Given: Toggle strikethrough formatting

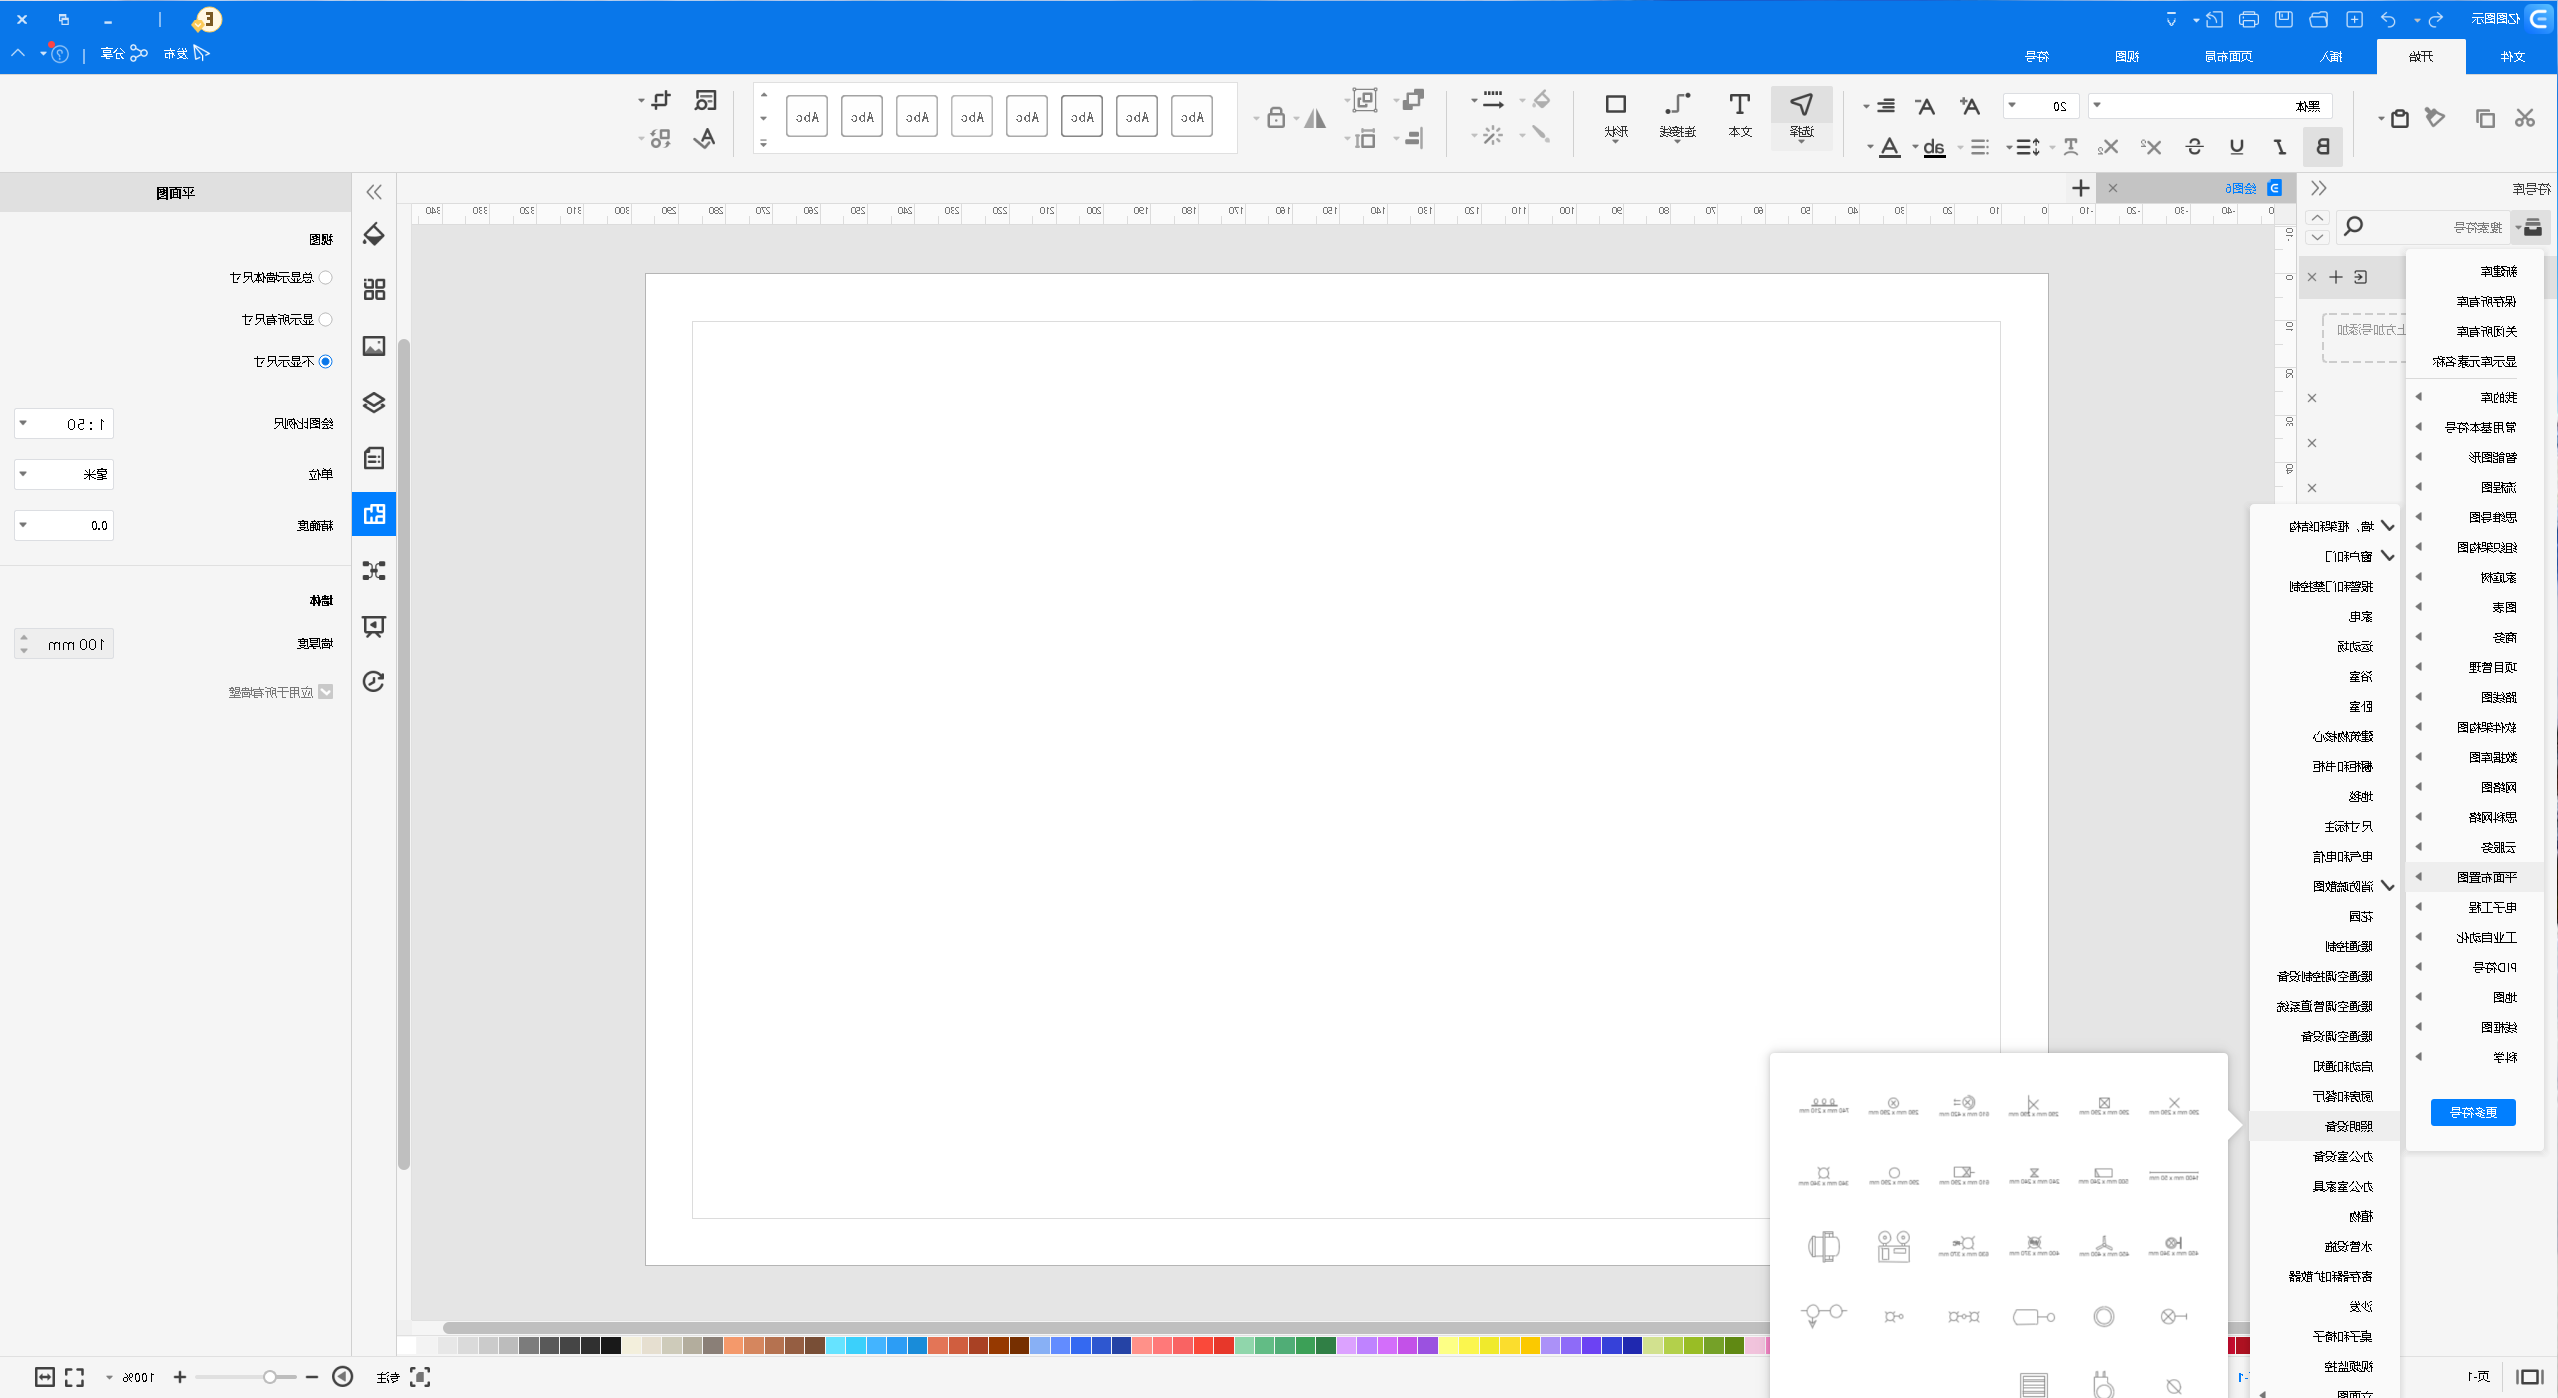Looking at the screenshot, I should pos(2195,147).
